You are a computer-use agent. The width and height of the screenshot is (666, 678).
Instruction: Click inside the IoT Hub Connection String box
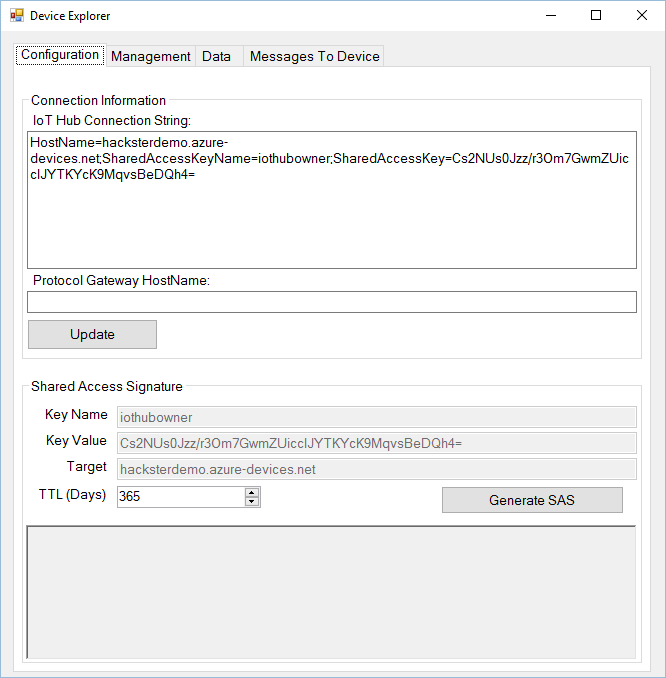coord(332,200)
